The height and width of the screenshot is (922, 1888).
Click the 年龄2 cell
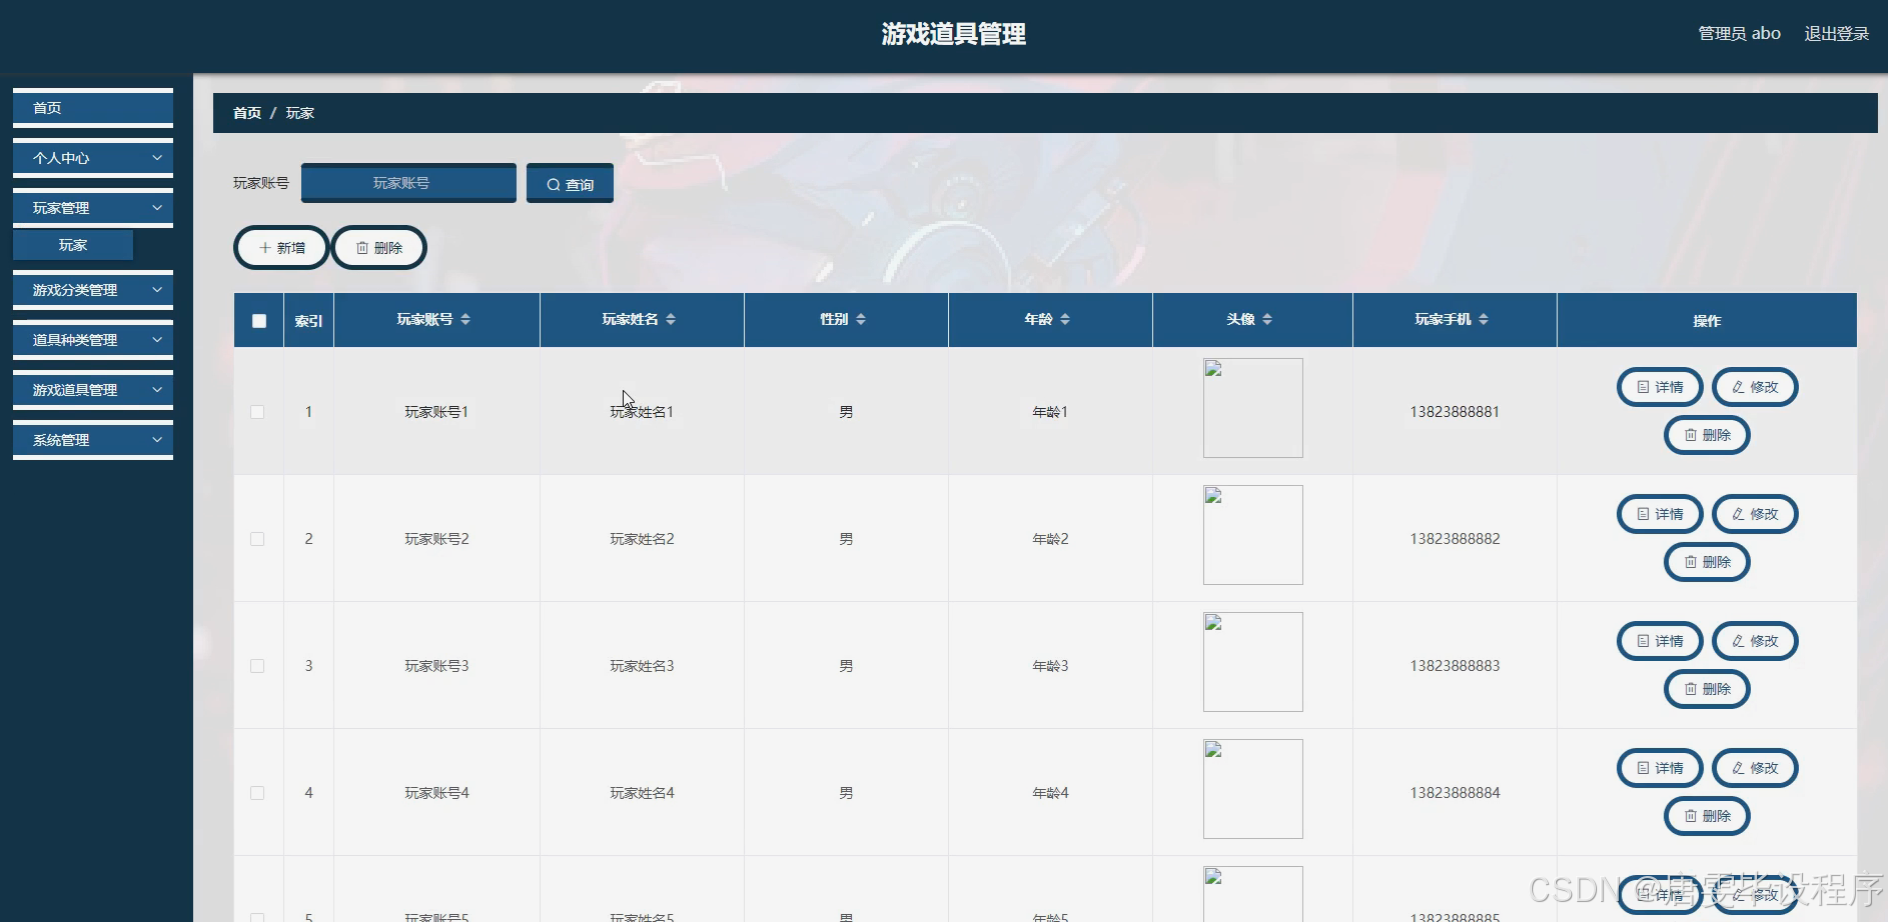[1050, 539]
